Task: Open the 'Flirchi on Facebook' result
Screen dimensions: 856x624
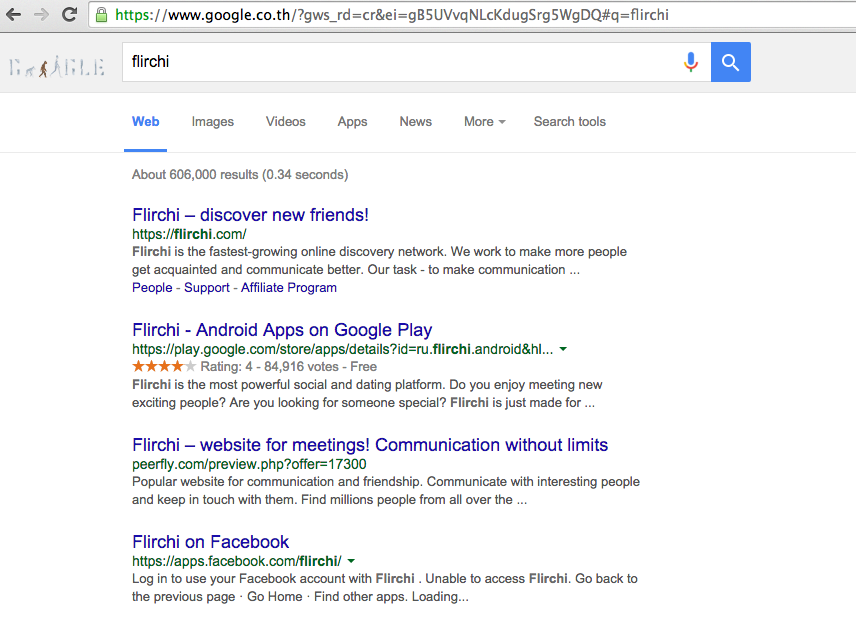Action: (210, 542)
